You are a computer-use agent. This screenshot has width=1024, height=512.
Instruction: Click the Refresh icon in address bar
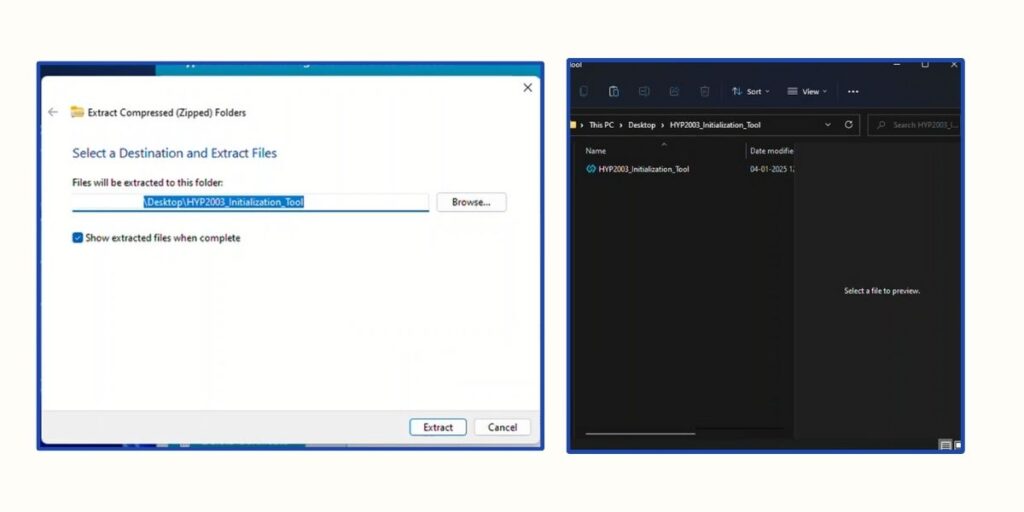pyautogui.click(x=848, y=125)
